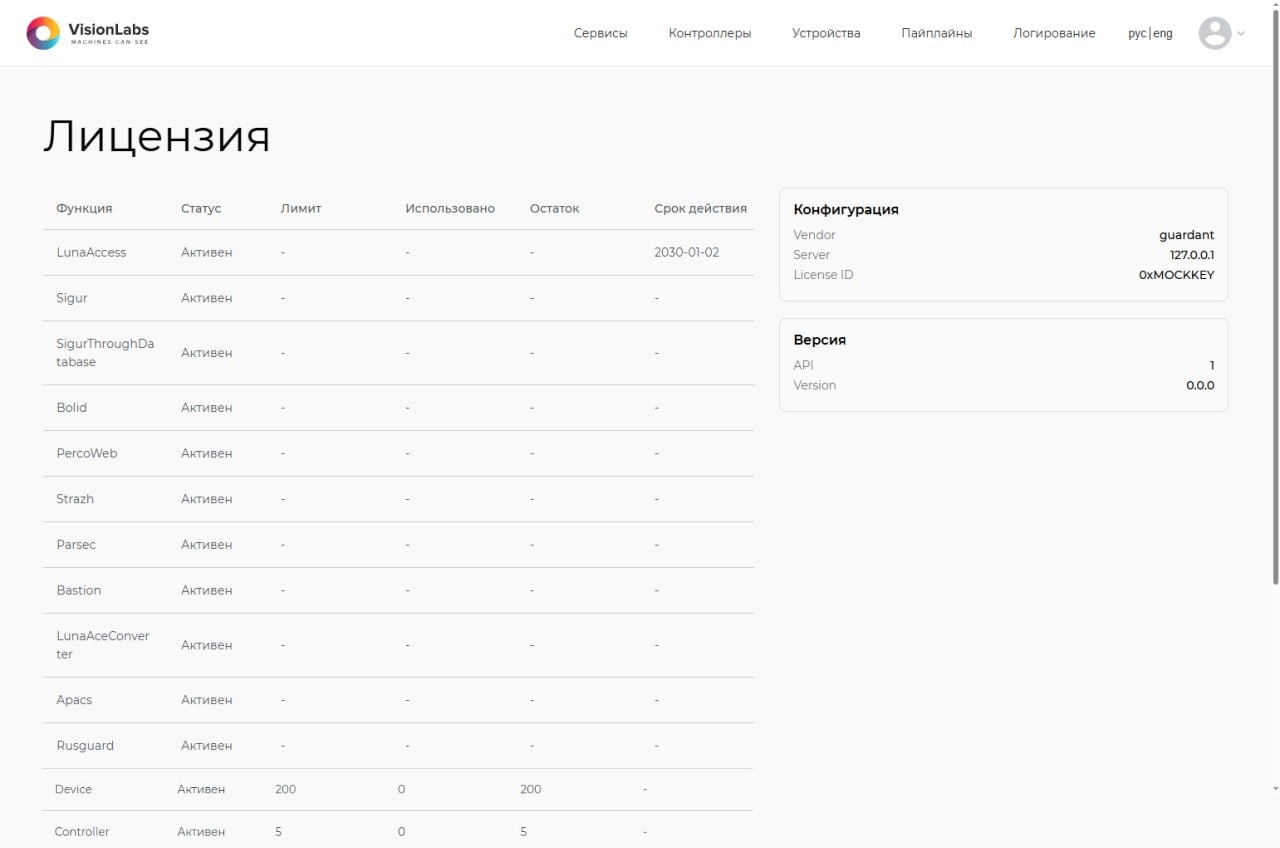This screenshot has width=1280, height=848.
Task: Select the Sigur function cell
Action: 72,298
